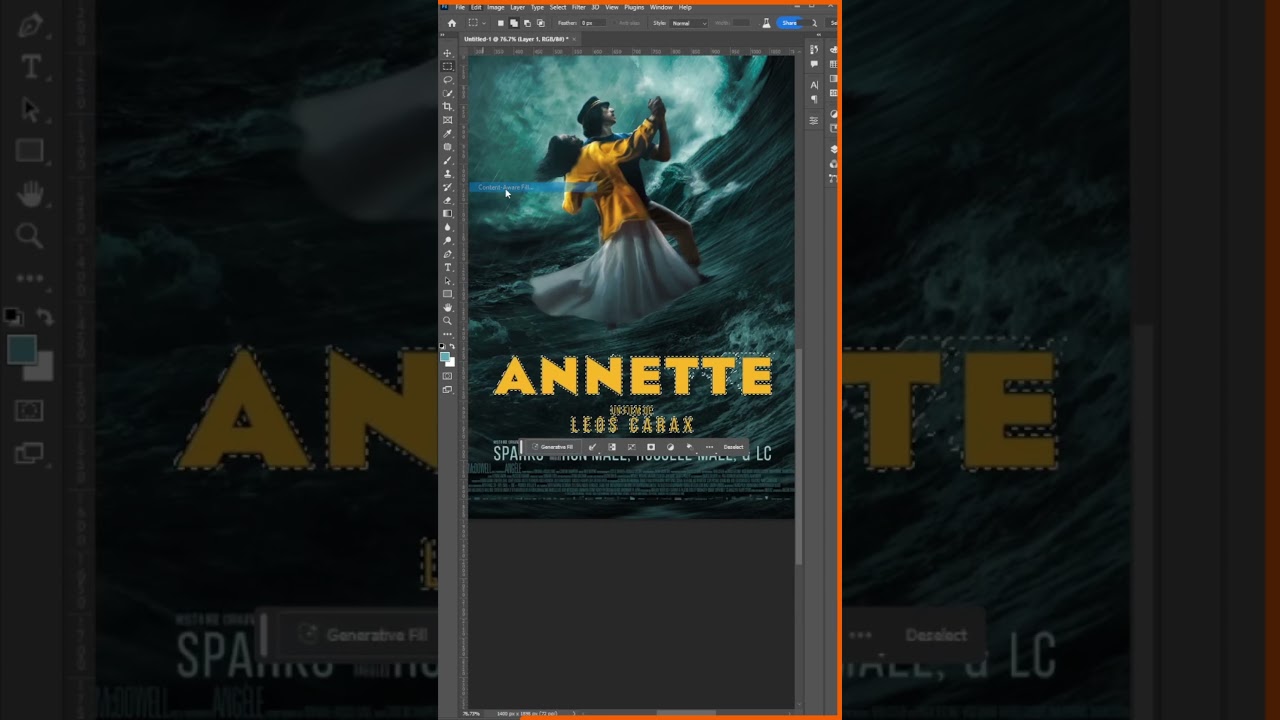Select the Eraser tool

coord(447,200)
